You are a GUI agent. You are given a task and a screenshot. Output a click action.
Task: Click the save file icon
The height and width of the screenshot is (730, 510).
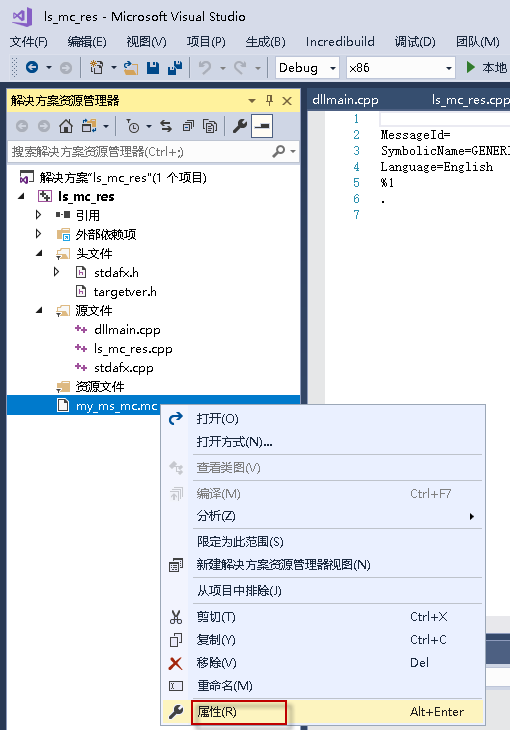(153, 68)
